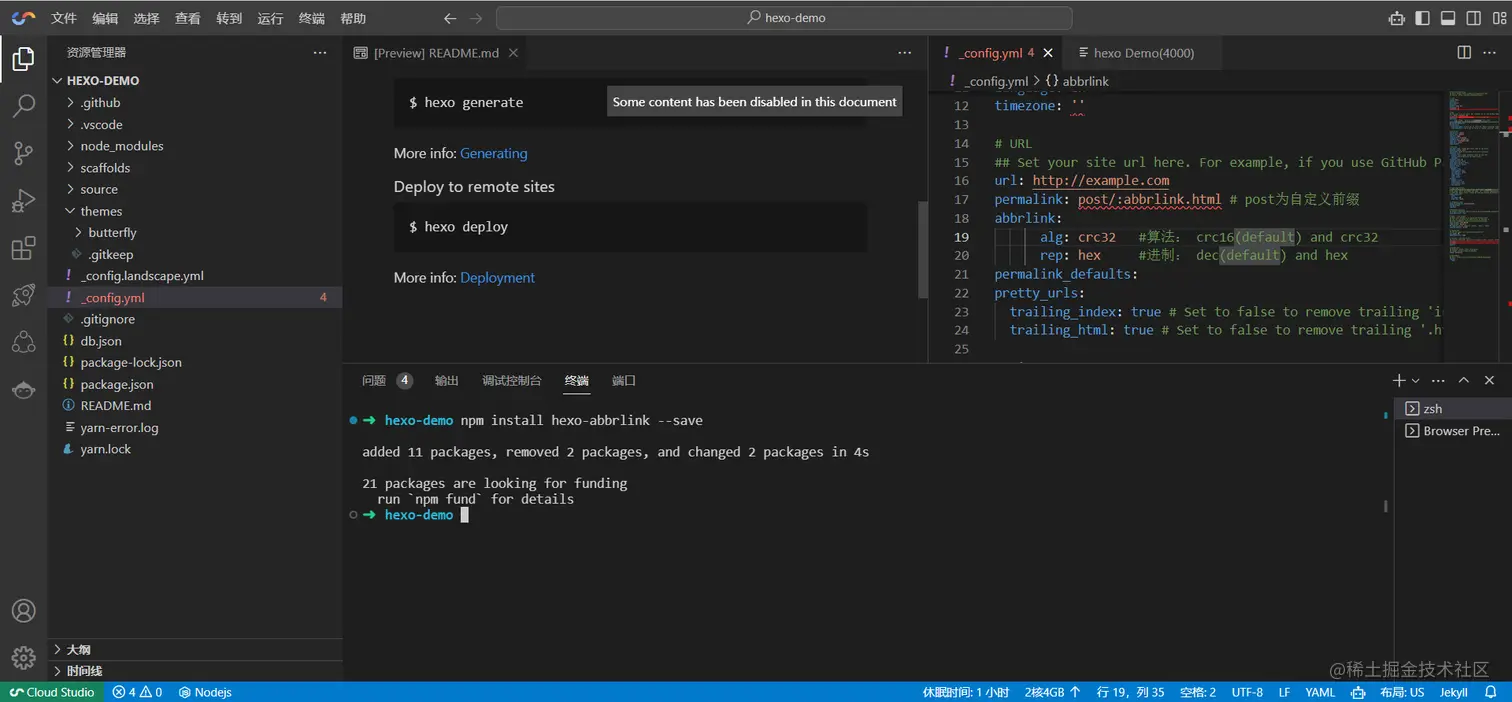This screenshot has width=1512, height=702.
Task: Follow the Deployment link in README preview
Action: pos(498,278)
